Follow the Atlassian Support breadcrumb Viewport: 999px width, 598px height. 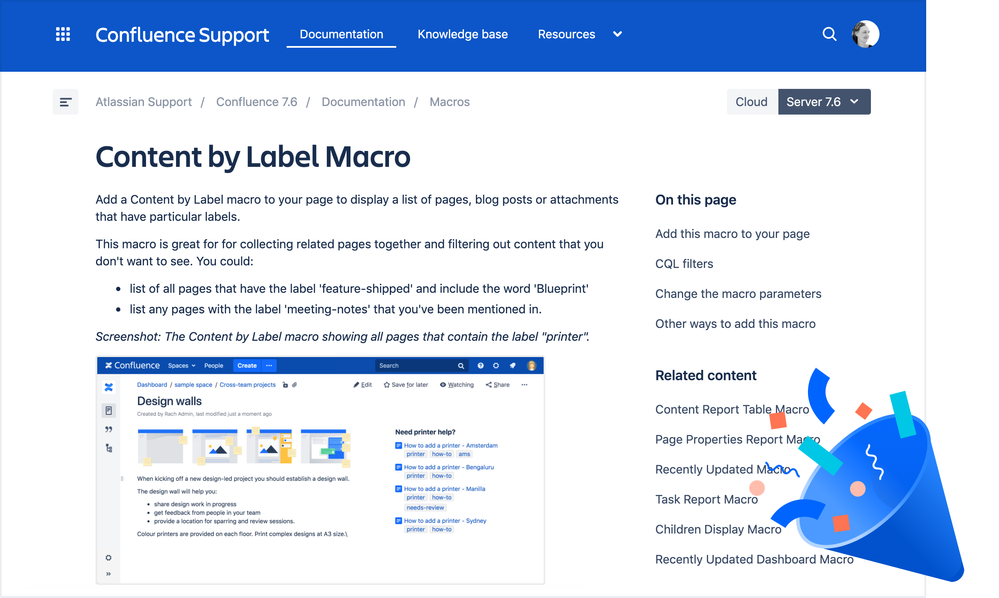coord(143,102)
